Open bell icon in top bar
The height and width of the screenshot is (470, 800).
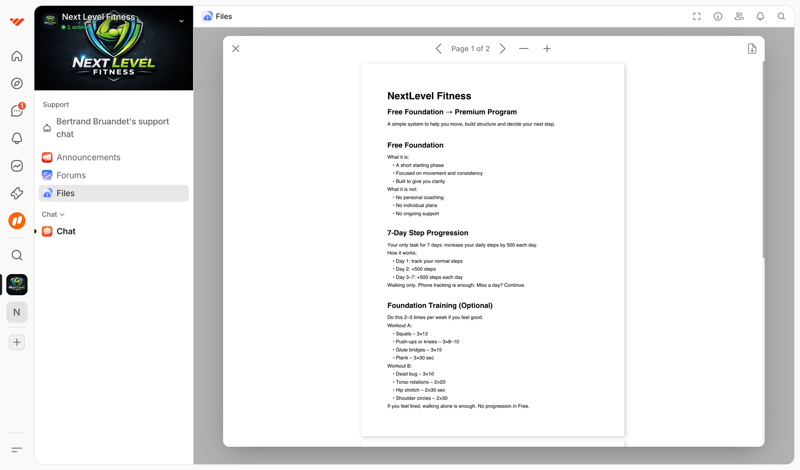[x=760, y=16]
